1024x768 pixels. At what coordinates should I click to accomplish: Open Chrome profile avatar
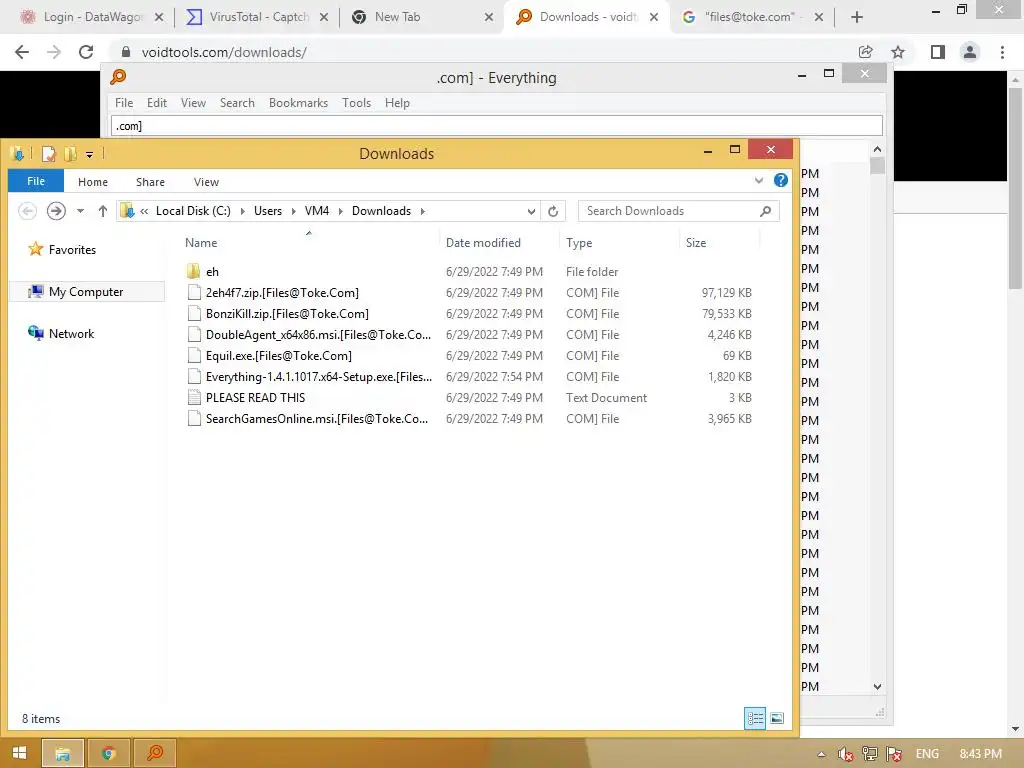coord(970,52)
